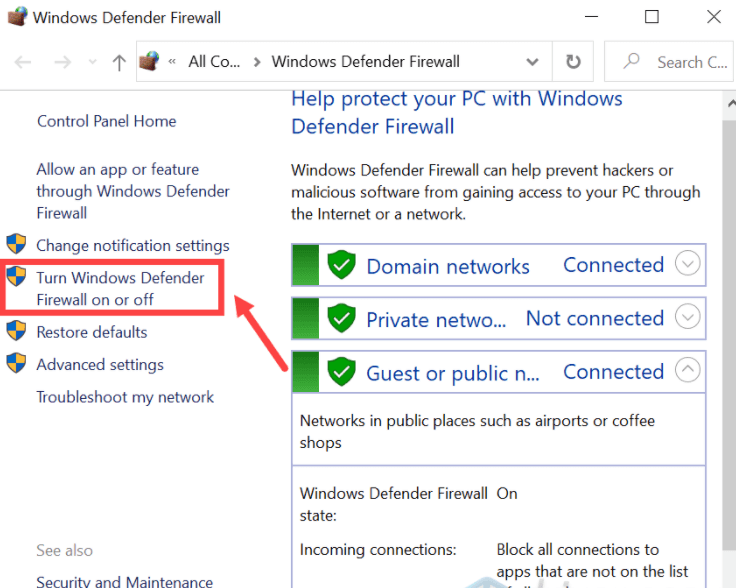The width and height of the screenshot is (736, 588).
Task: Click the green shield beside Guest or public networks
Action: coord(342,372)
